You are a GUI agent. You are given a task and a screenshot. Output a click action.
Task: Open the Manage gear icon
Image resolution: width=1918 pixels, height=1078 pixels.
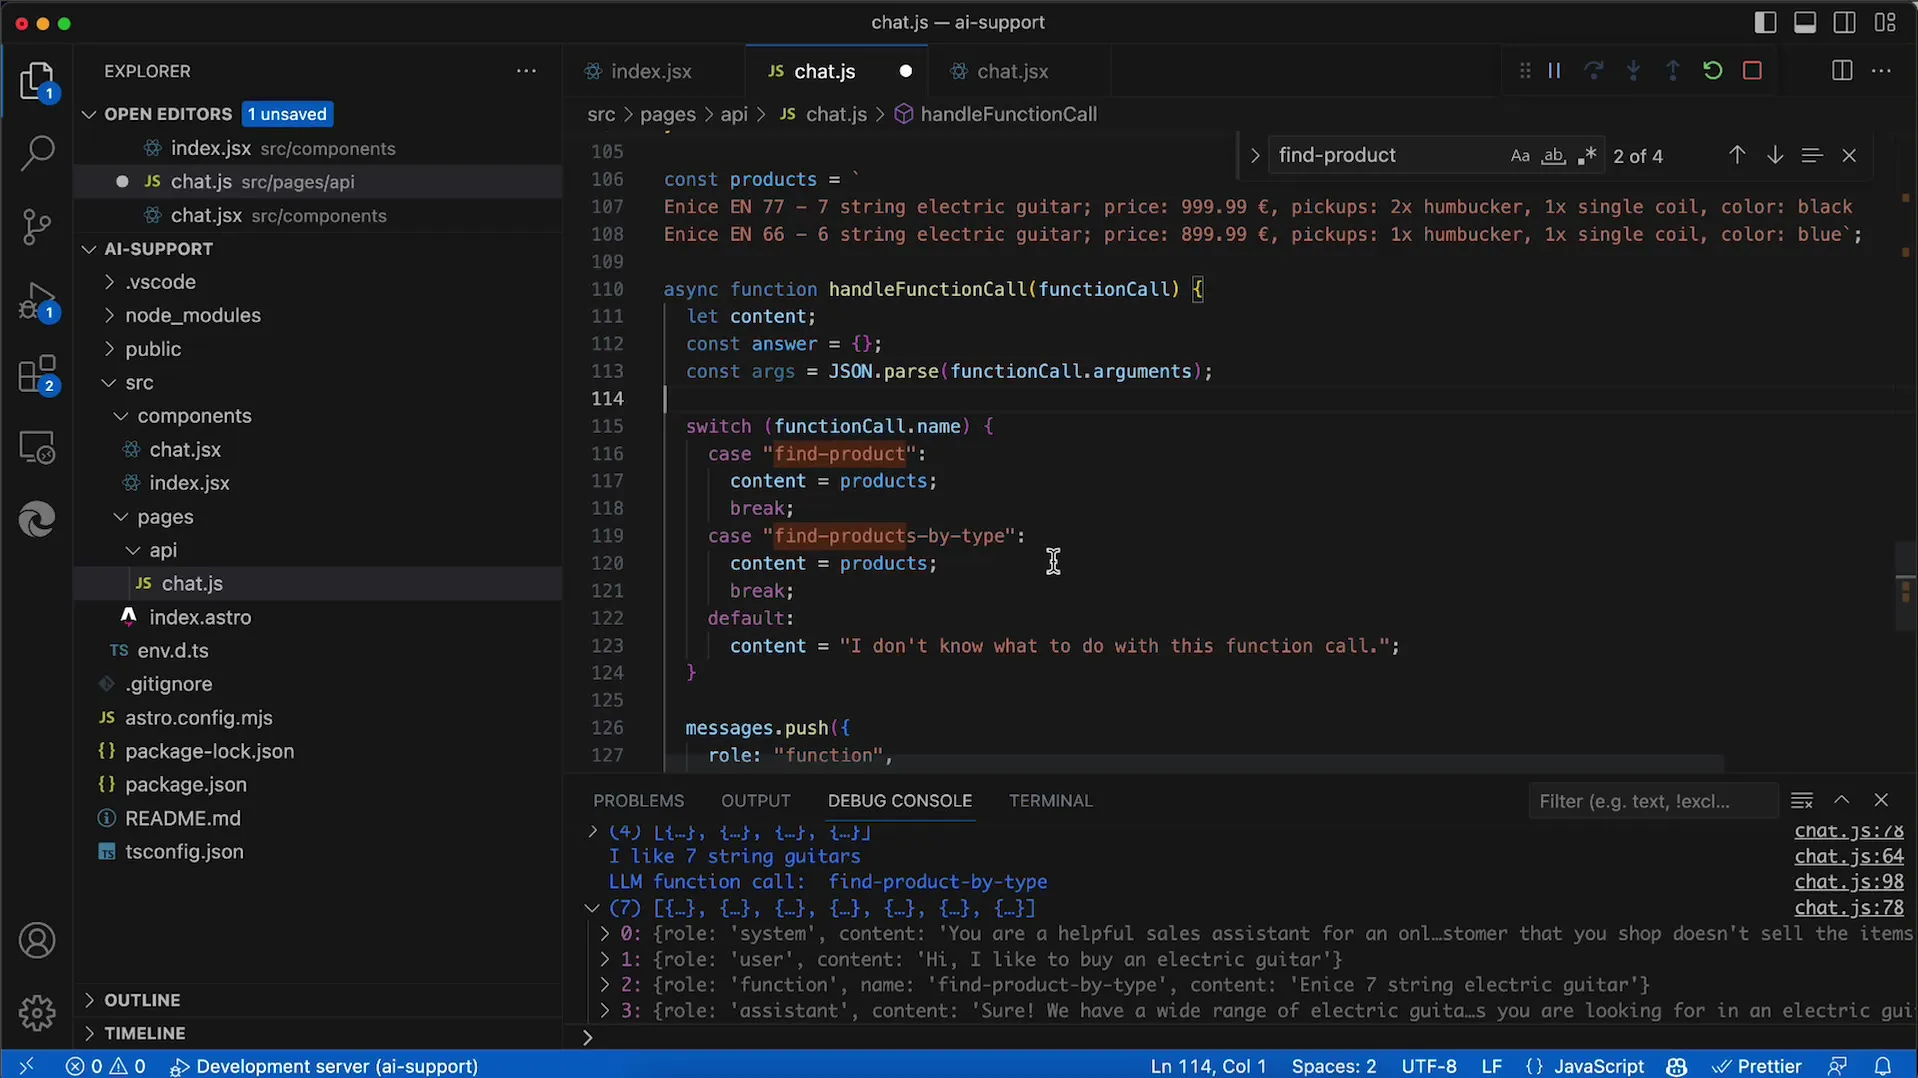pos(37,1012)
